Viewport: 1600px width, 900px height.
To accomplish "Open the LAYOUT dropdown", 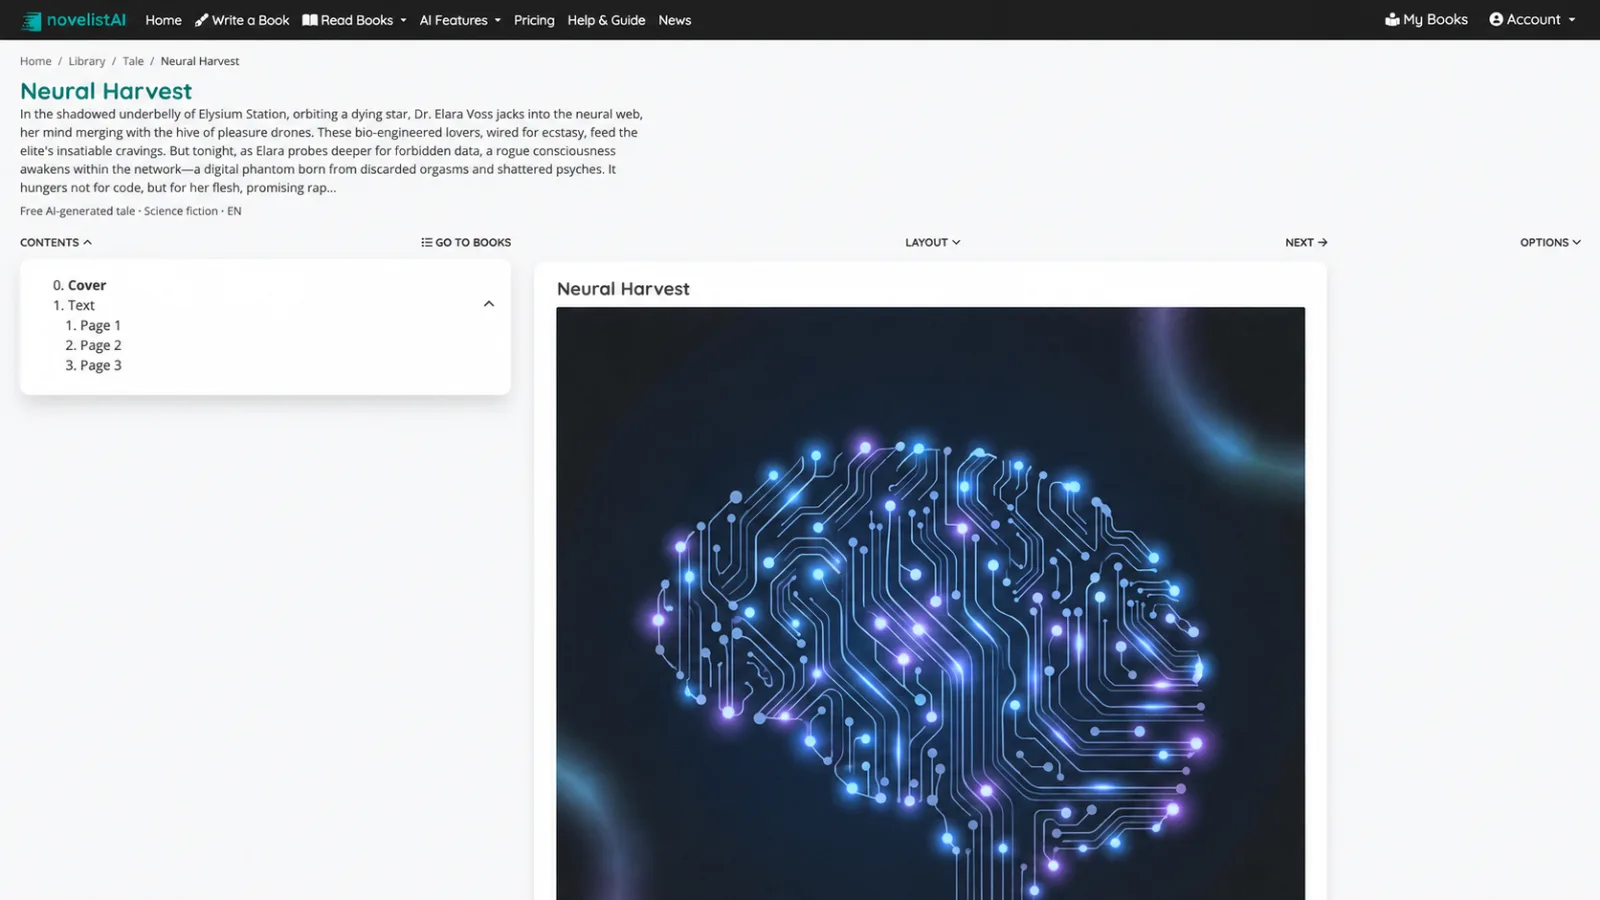I will pyautogui.click(x=932, y=242).
